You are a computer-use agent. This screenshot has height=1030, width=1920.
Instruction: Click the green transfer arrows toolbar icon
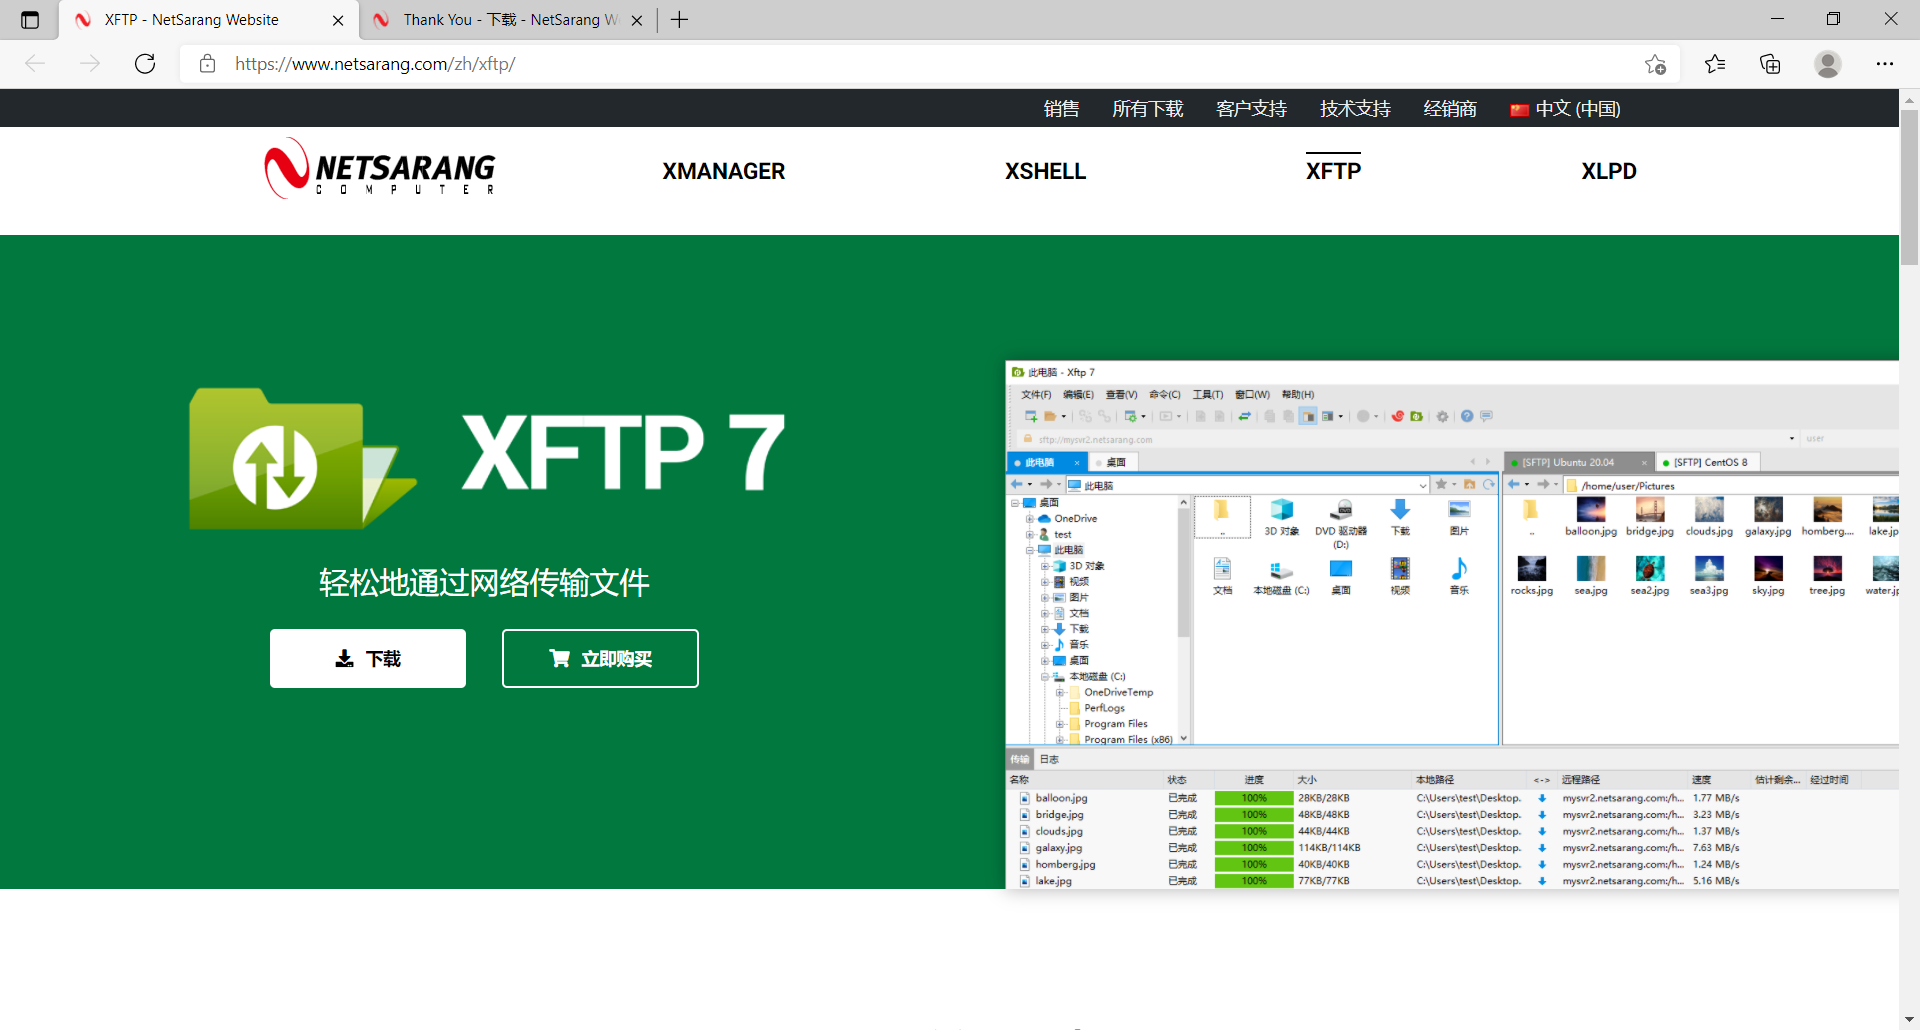point(1245,416)
